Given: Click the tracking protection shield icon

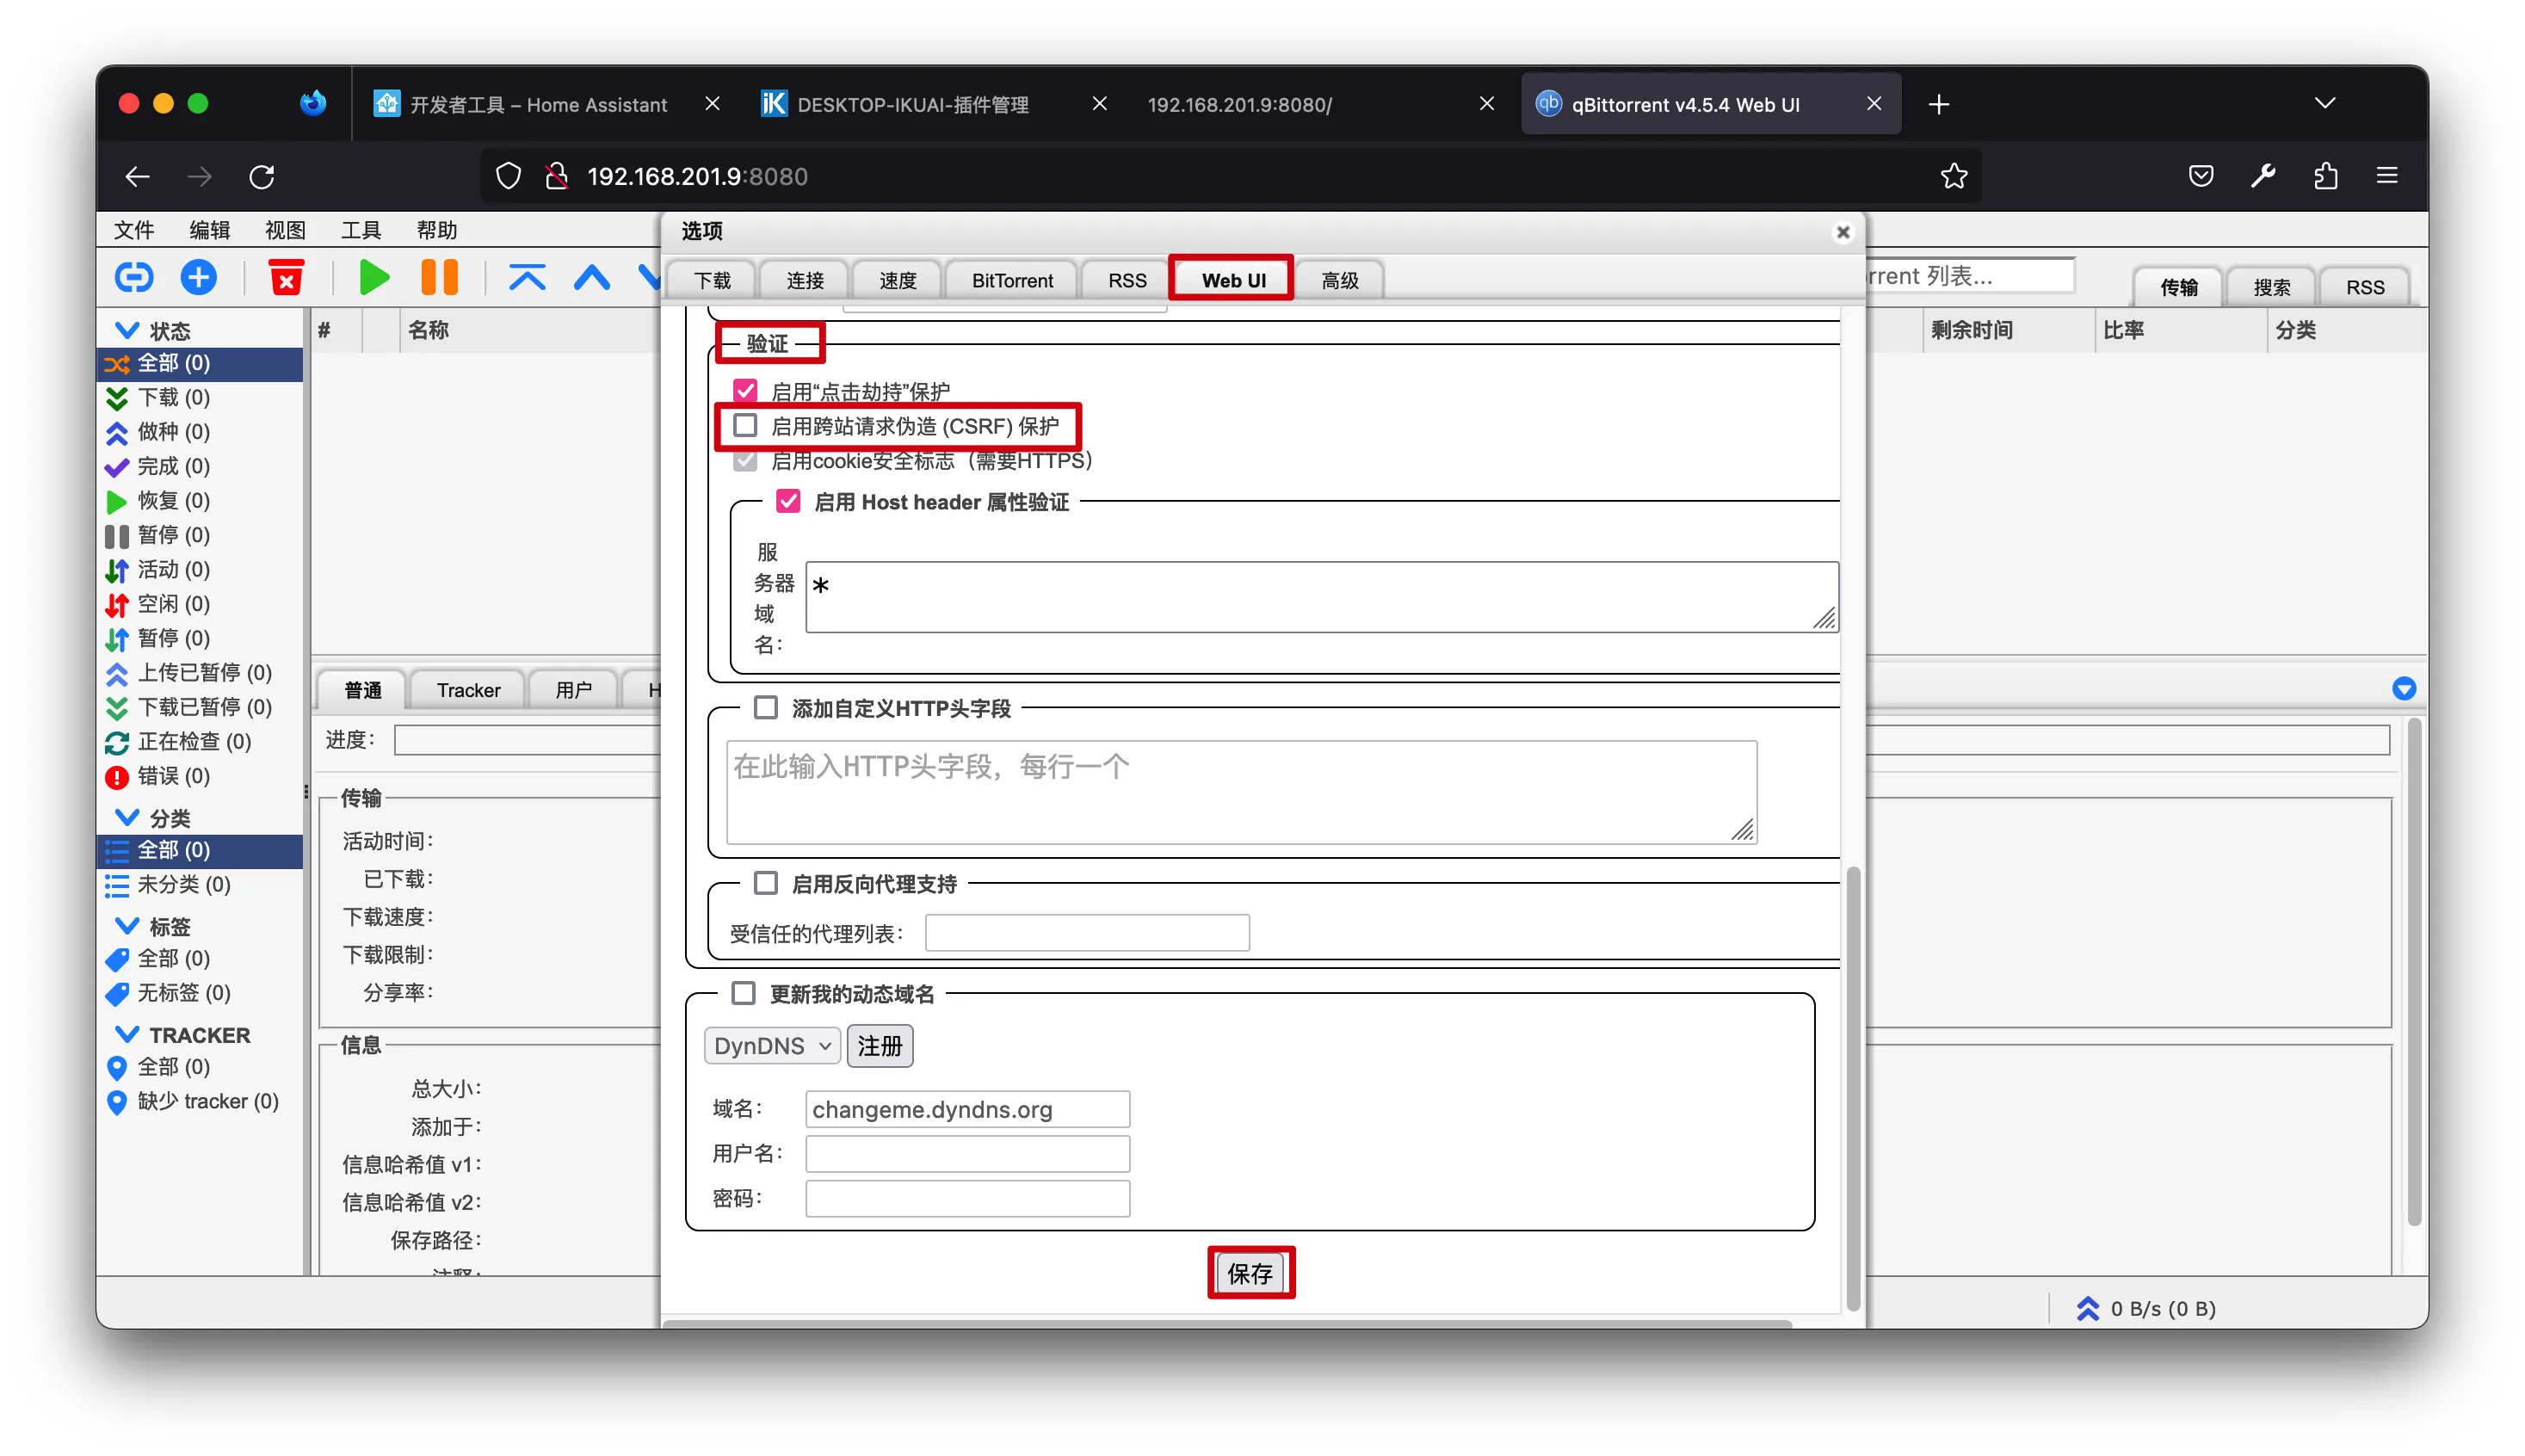Looking at the screenshot, I should (x=508, y=177).
